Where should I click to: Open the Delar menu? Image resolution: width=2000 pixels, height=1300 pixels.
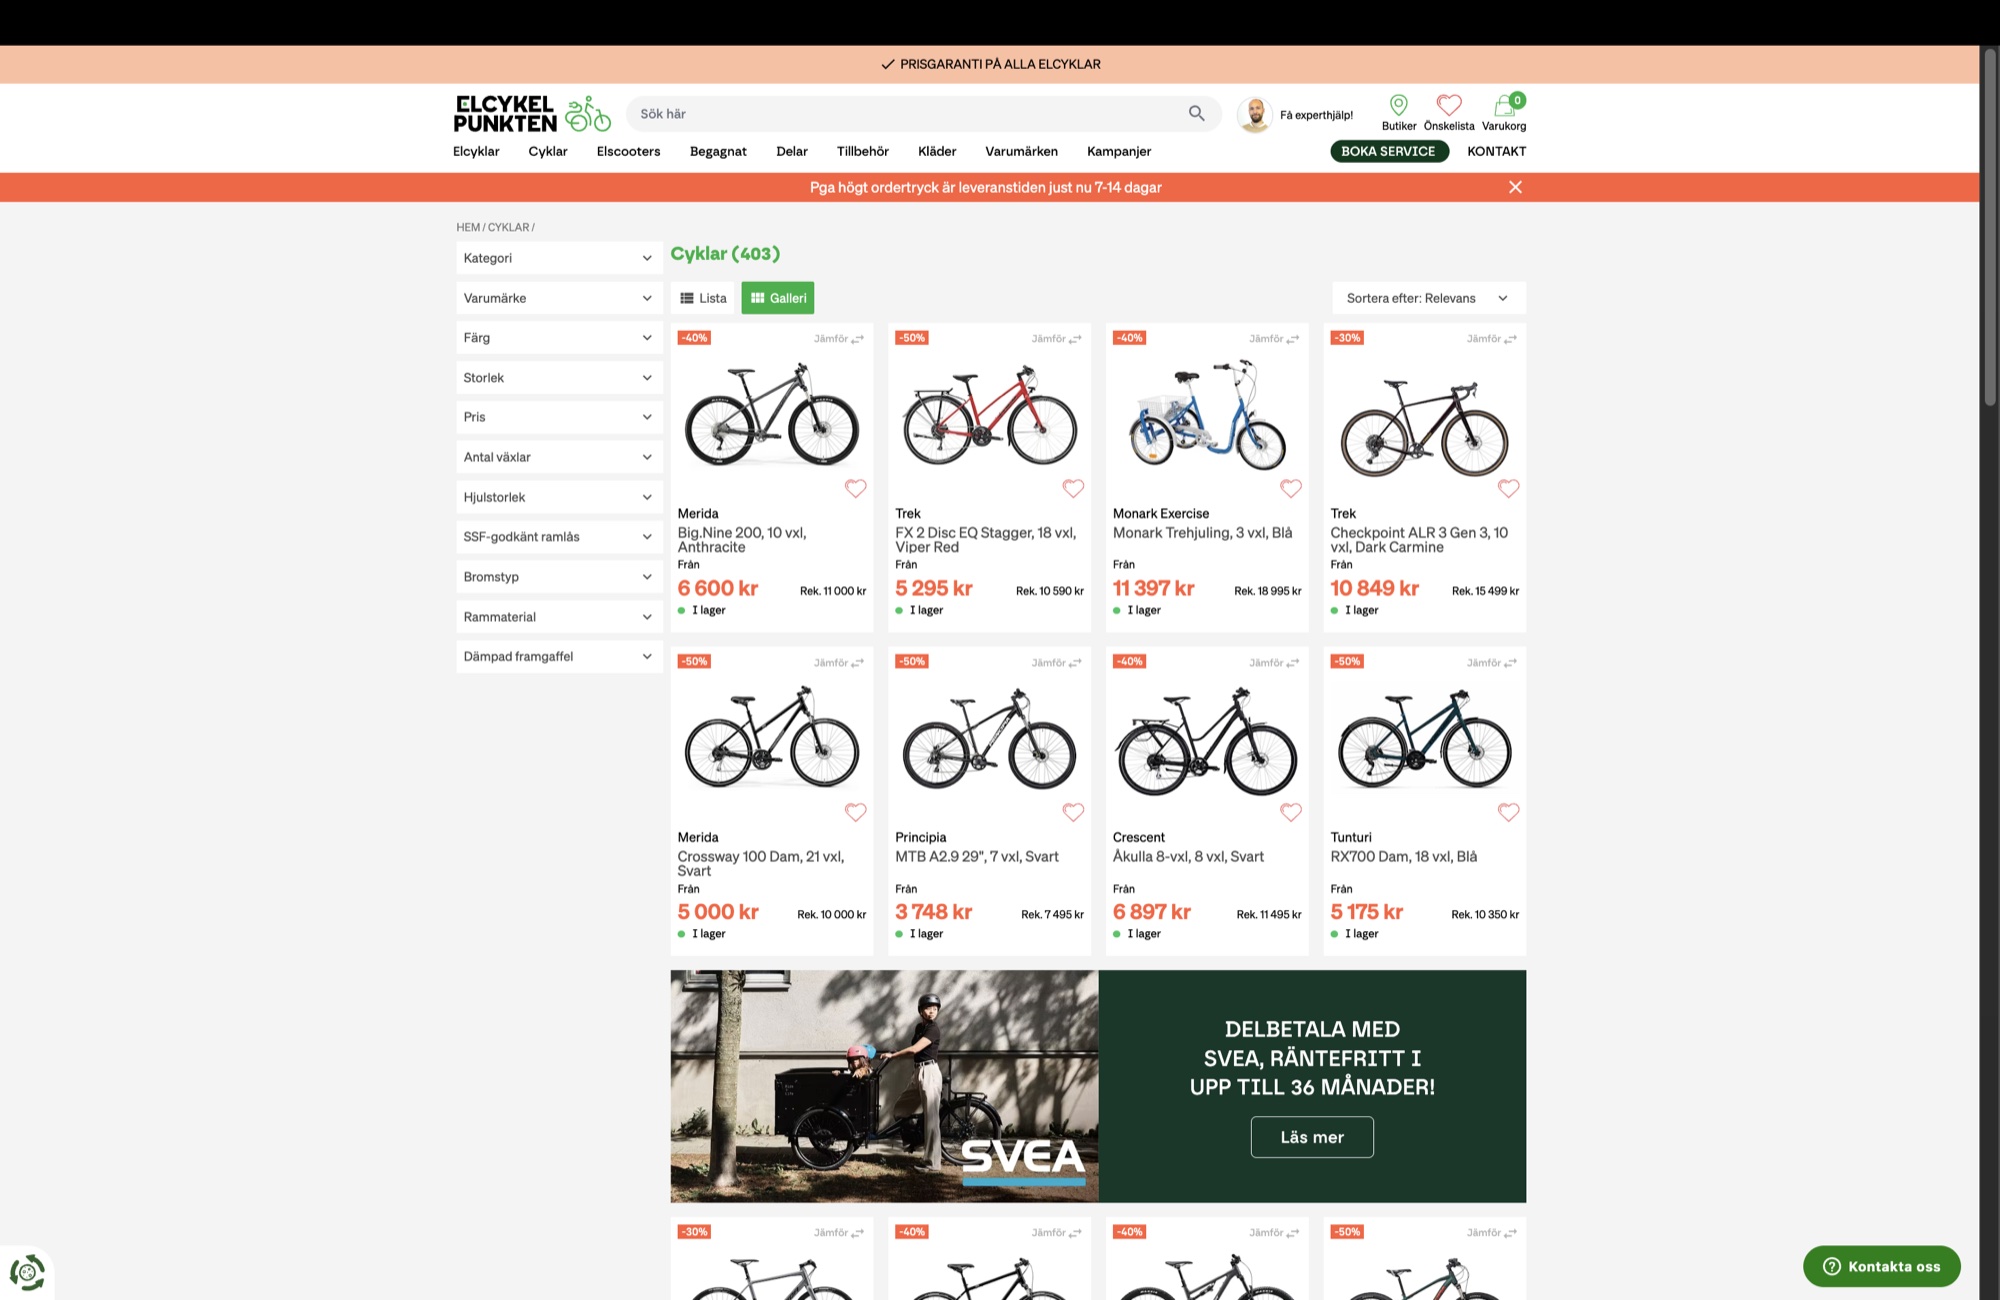(x=791, y=151)
